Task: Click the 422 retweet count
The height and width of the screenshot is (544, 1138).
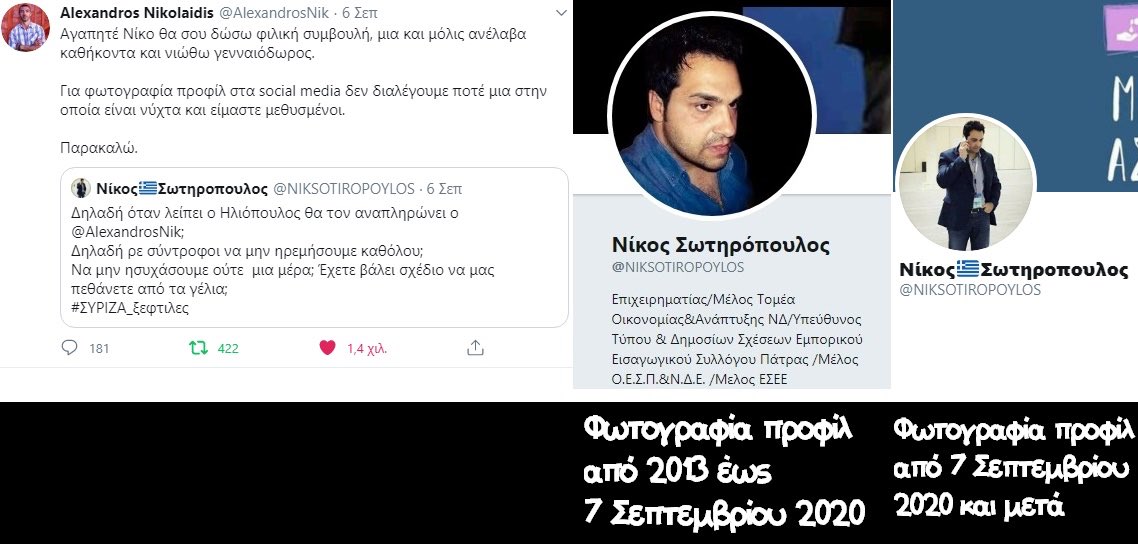Action: [x=228, y=349]
